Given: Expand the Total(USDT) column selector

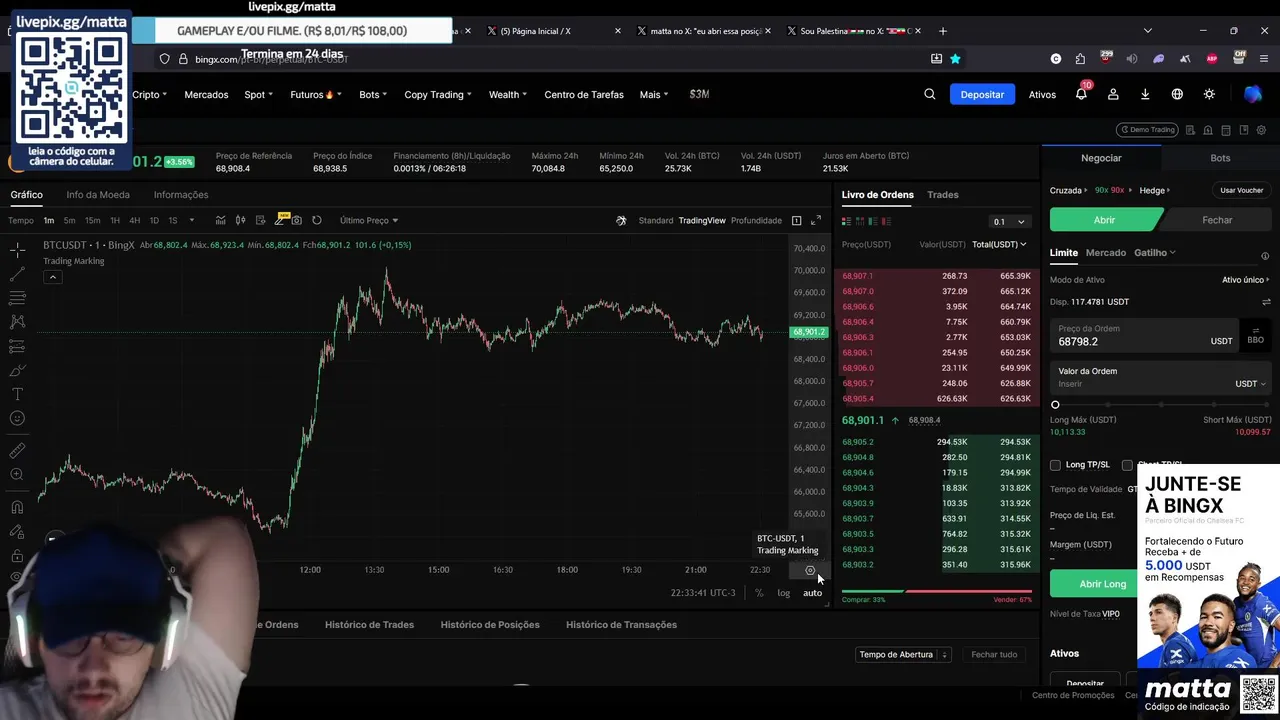Looking at the screenshot, I should tap(998, 244).
